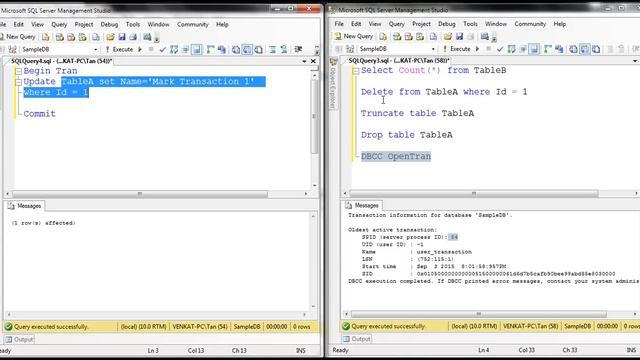Open Analysis Services XMLA Query icon, SQLQuery4 window
The image size is (640, 360).
[x=82, y=37]
